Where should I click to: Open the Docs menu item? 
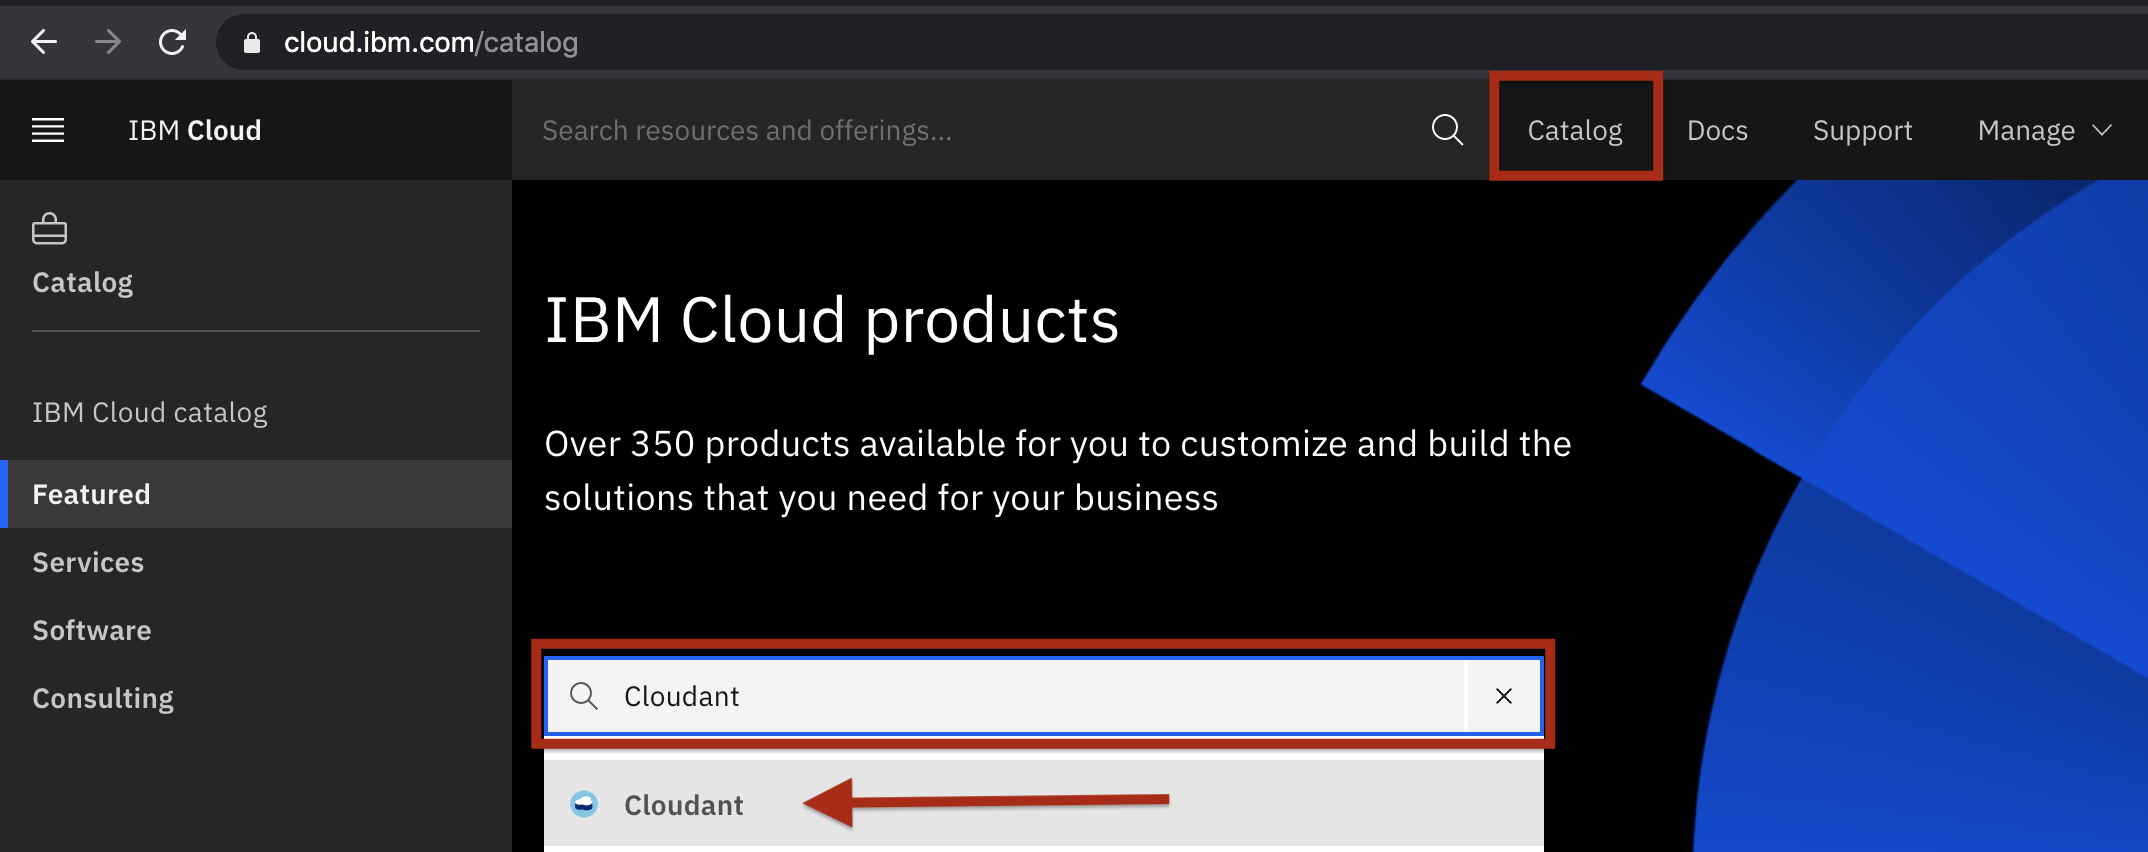coord(1717,130)
